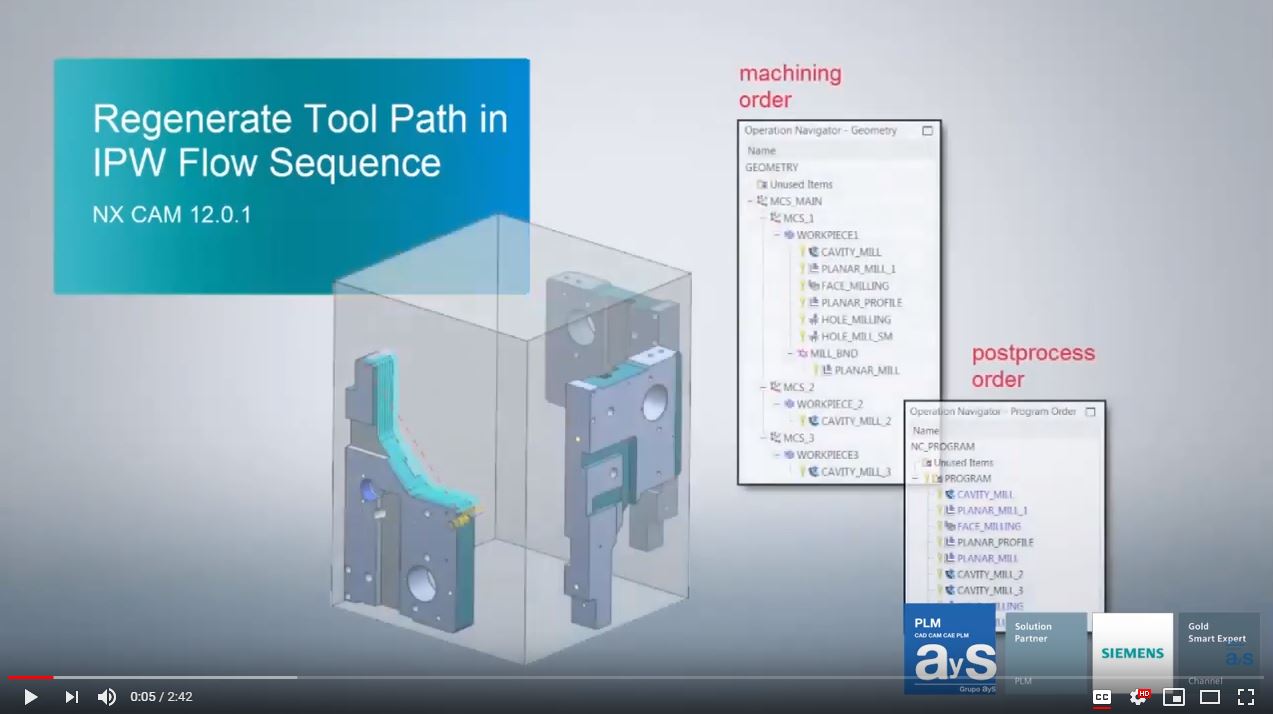
Task: Toggle closed captions (CC)
Action: 1102,697
